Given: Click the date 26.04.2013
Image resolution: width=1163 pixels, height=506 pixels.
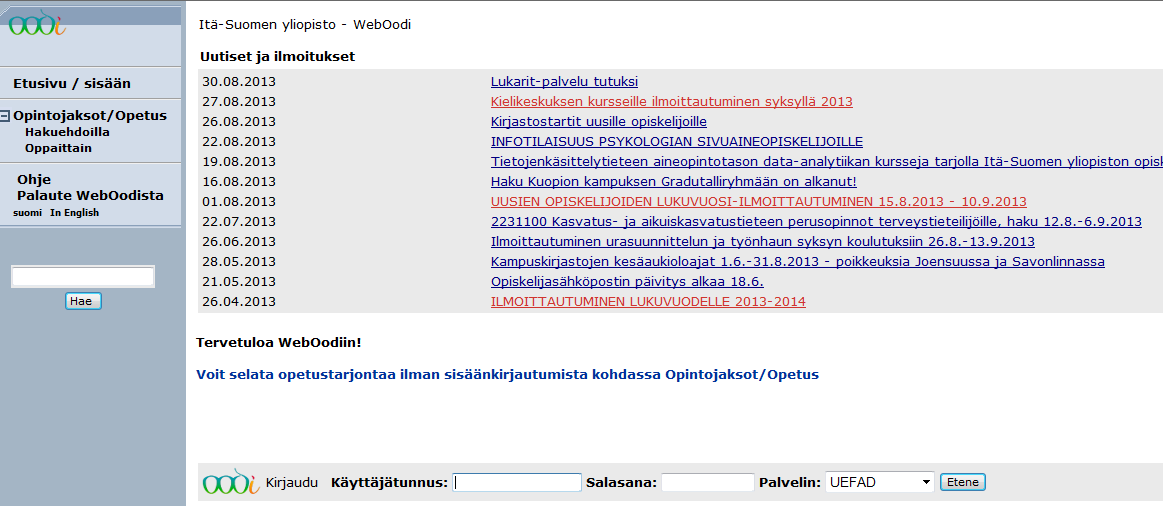Looking at the screenshot, I should point(239,302).
